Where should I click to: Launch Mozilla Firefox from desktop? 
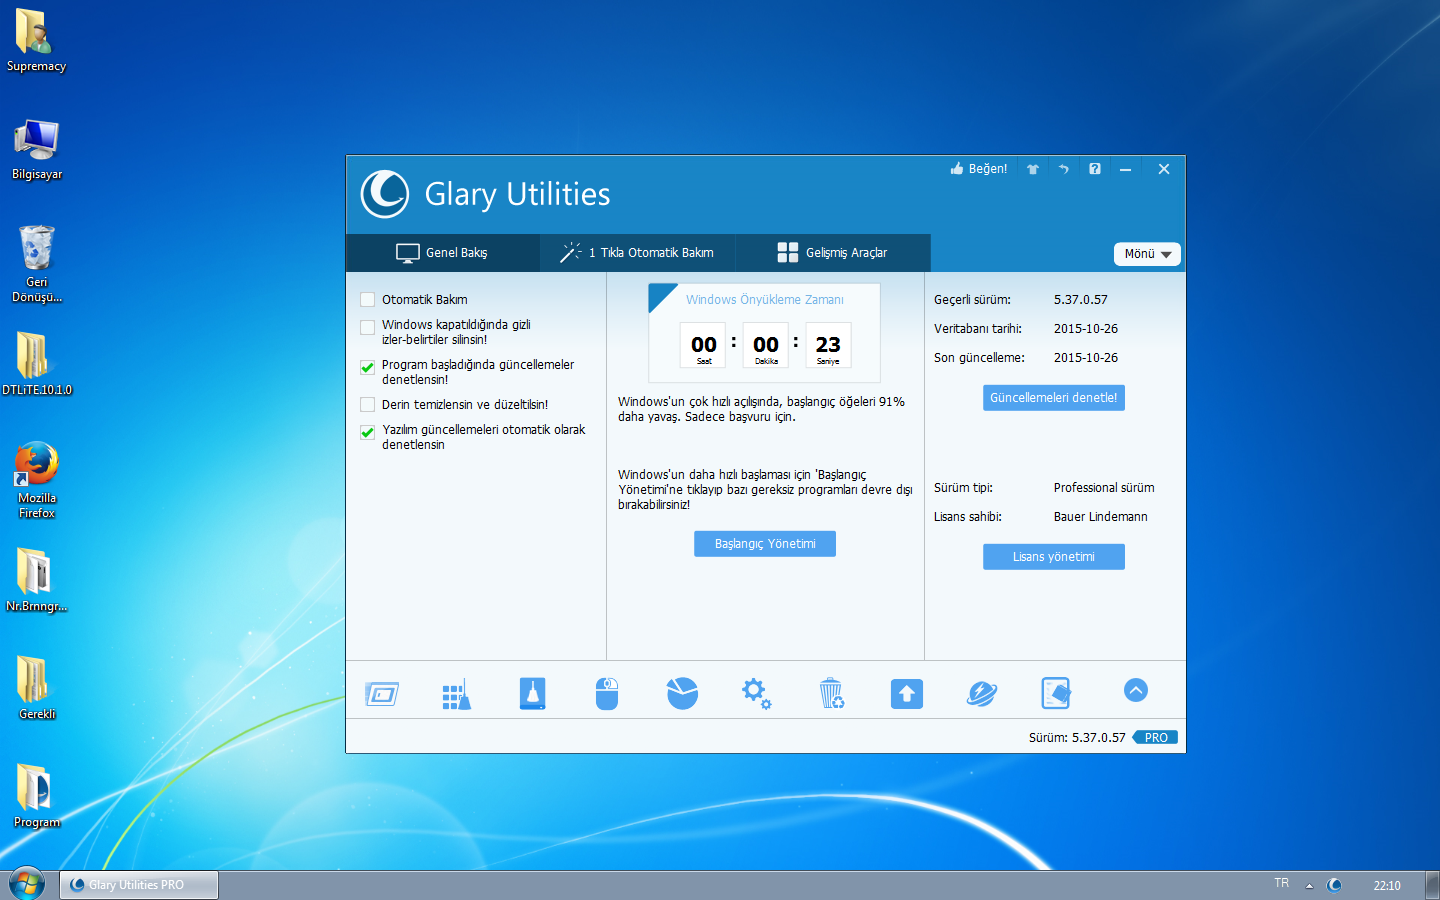pos(37,480)
